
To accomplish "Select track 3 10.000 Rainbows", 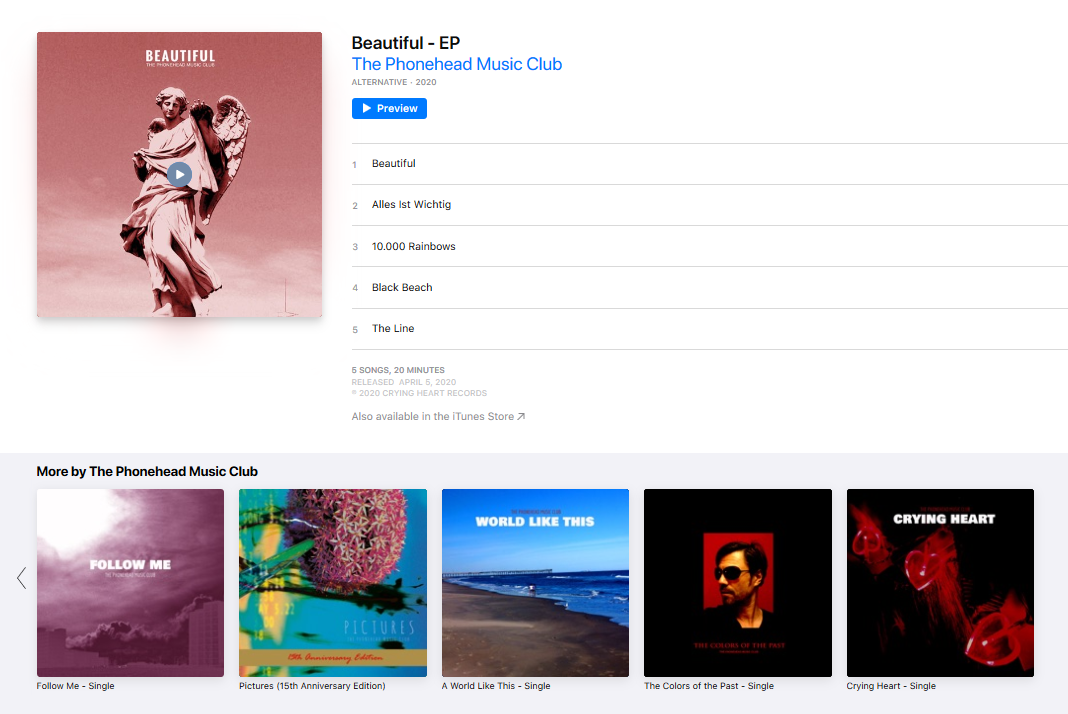I will 710,246.
